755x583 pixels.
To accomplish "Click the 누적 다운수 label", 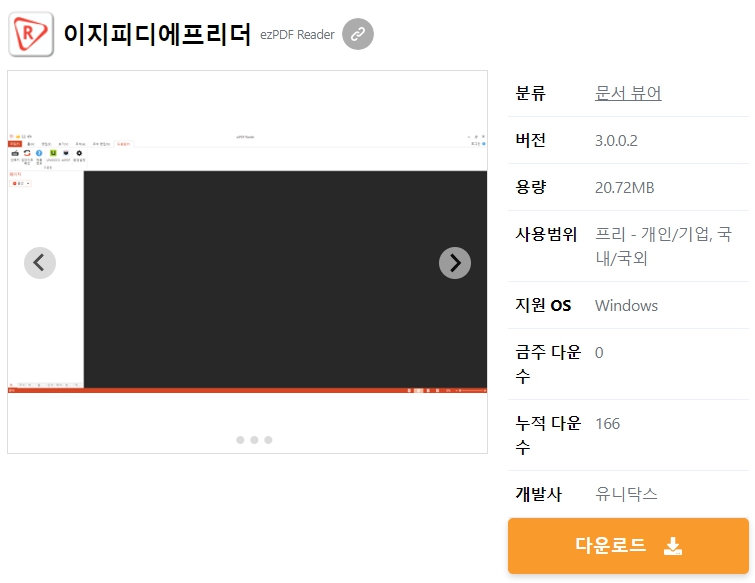I will click(x=548, y=435).
